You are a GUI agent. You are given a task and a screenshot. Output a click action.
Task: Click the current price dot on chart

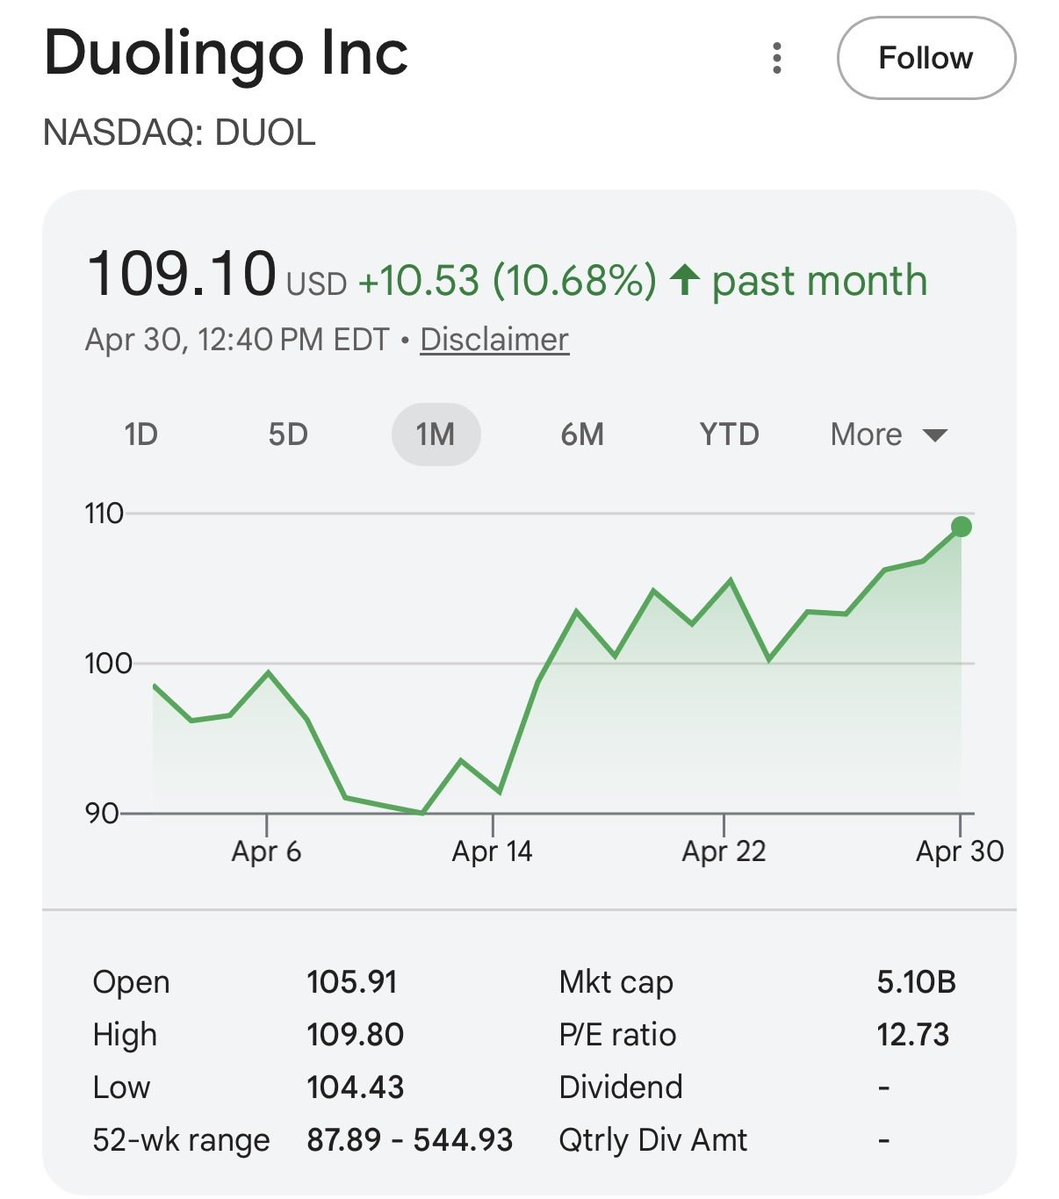point(961,527)
